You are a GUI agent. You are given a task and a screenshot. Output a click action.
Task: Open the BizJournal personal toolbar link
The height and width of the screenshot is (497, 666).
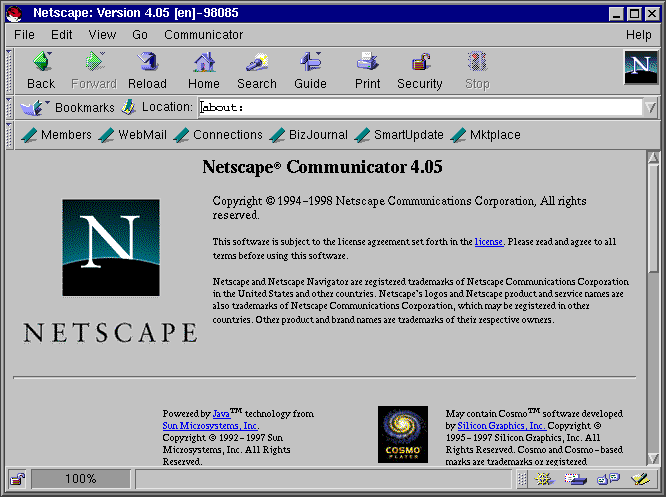pos(309,135)
